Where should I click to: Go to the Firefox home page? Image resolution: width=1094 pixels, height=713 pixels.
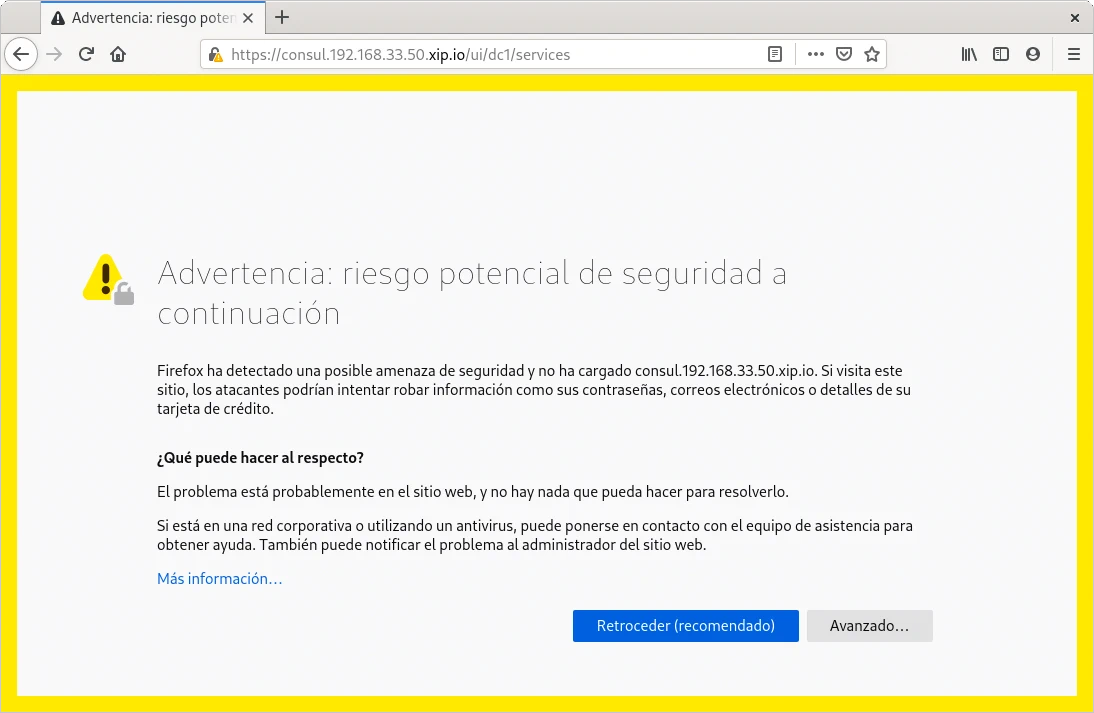(118, 54)
